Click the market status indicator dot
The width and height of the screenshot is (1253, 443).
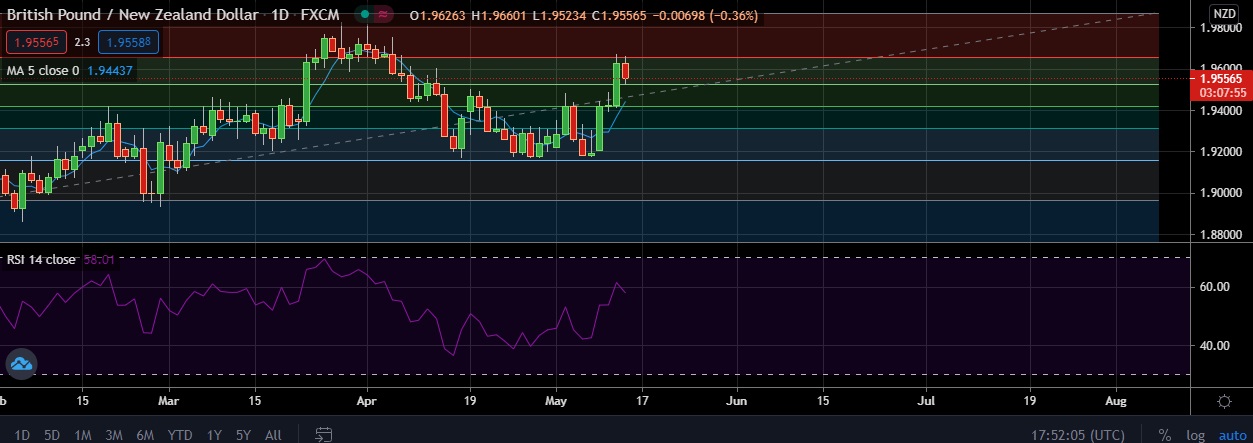pyautogui.click(x=365, y=16)
